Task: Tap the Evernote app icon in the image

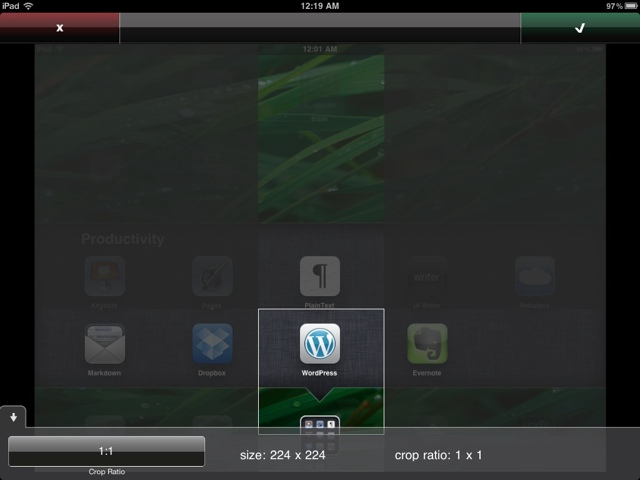Action: click(x=427, y=344)
